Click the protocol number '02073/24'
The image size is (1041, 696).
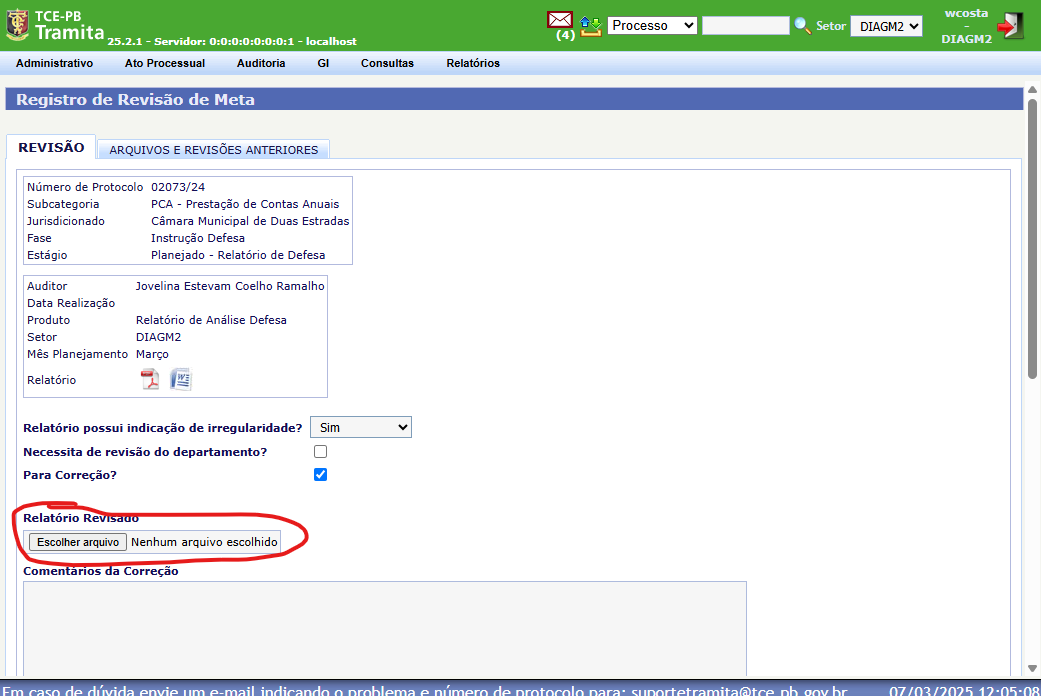tap(178, 187)
